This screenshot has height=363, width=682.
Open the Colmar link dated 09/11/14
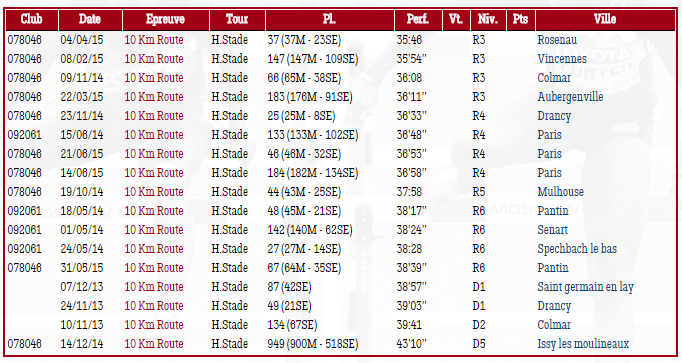(554, 78)
